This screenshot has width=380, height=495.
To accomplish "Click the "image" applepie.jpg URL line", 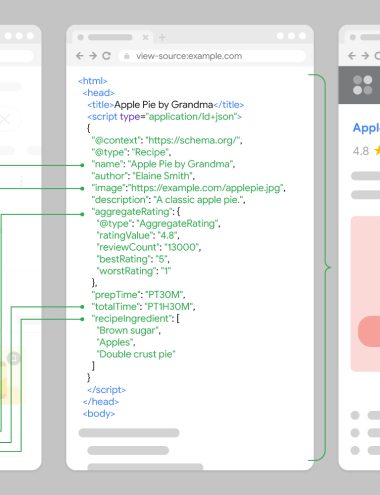I will click(x=189, y=188).
